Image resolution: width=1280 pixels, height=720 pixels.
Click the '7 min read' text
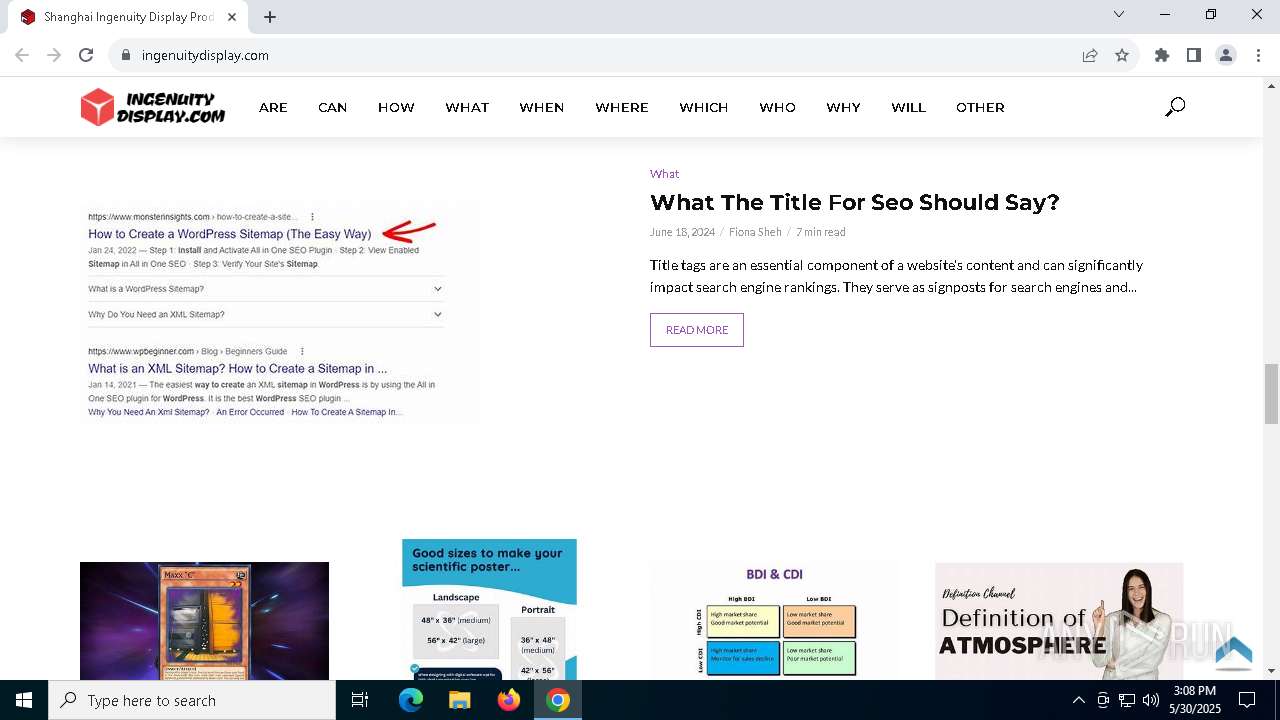pos(821,232)
